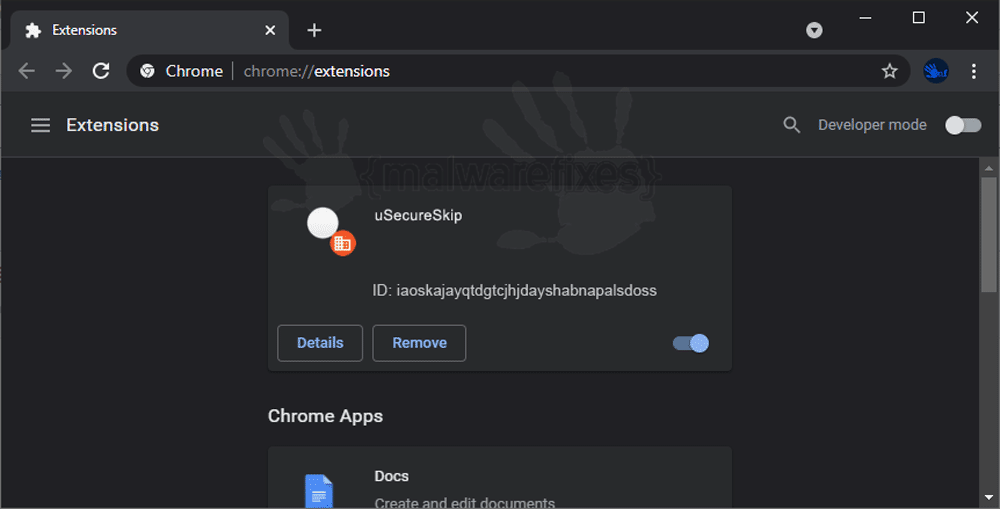
Task: Click the forward navigation arrow
Action: (x=64, y=71)
